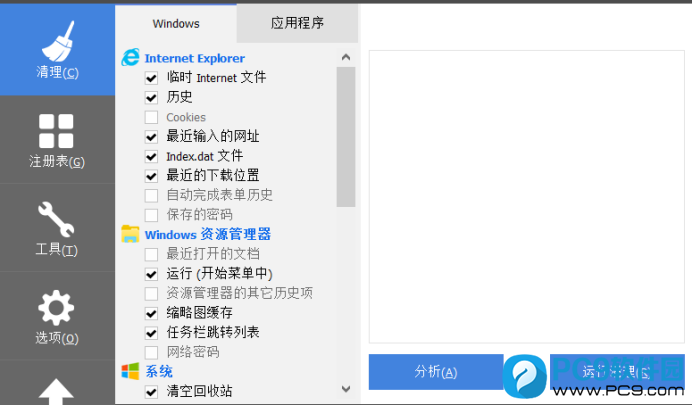
Task: Select the Internet Explorer section heading
Action: (x=194, y=58)
